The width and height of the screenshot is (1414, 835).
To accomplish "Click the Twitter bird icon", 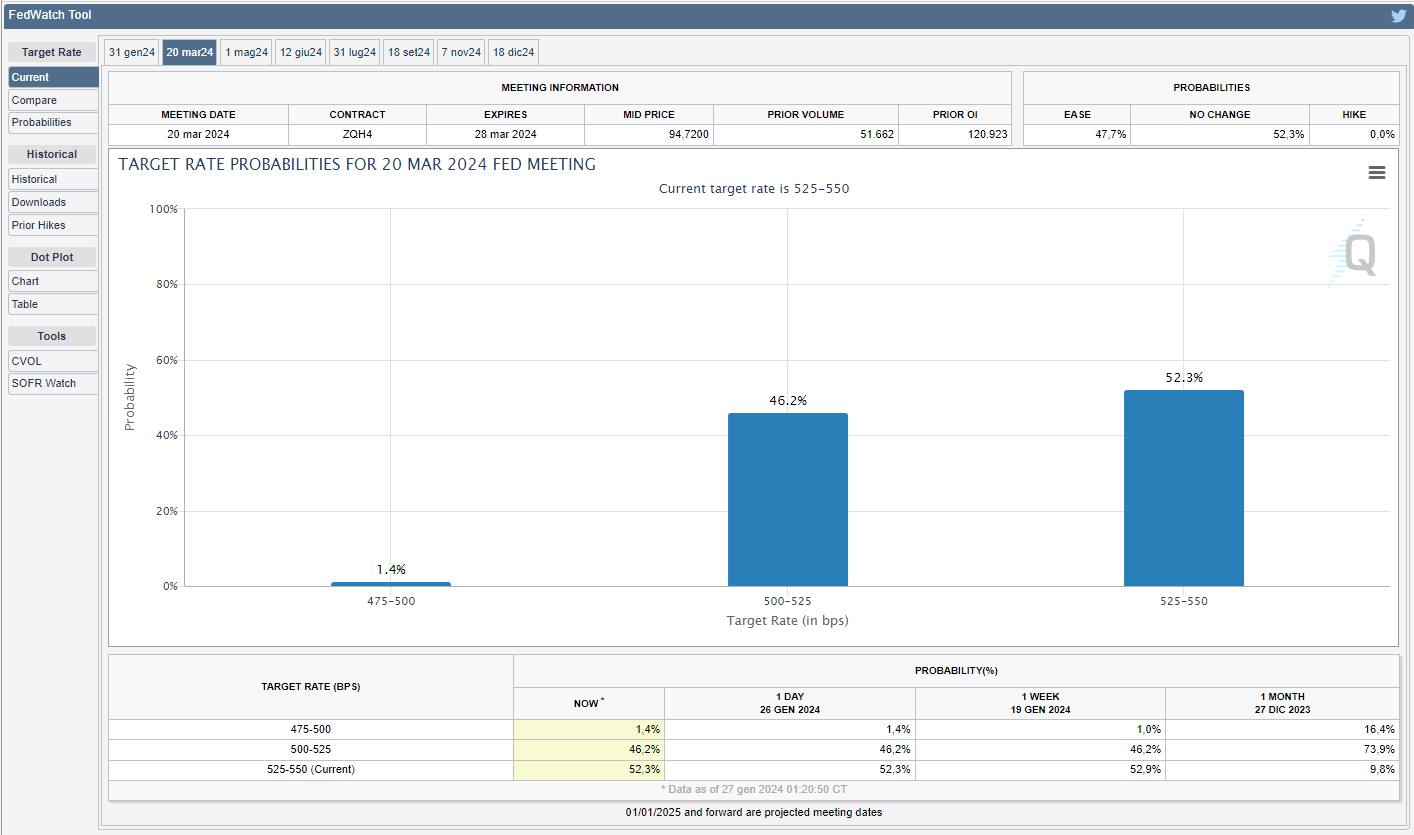I will tap(1398, 15).
